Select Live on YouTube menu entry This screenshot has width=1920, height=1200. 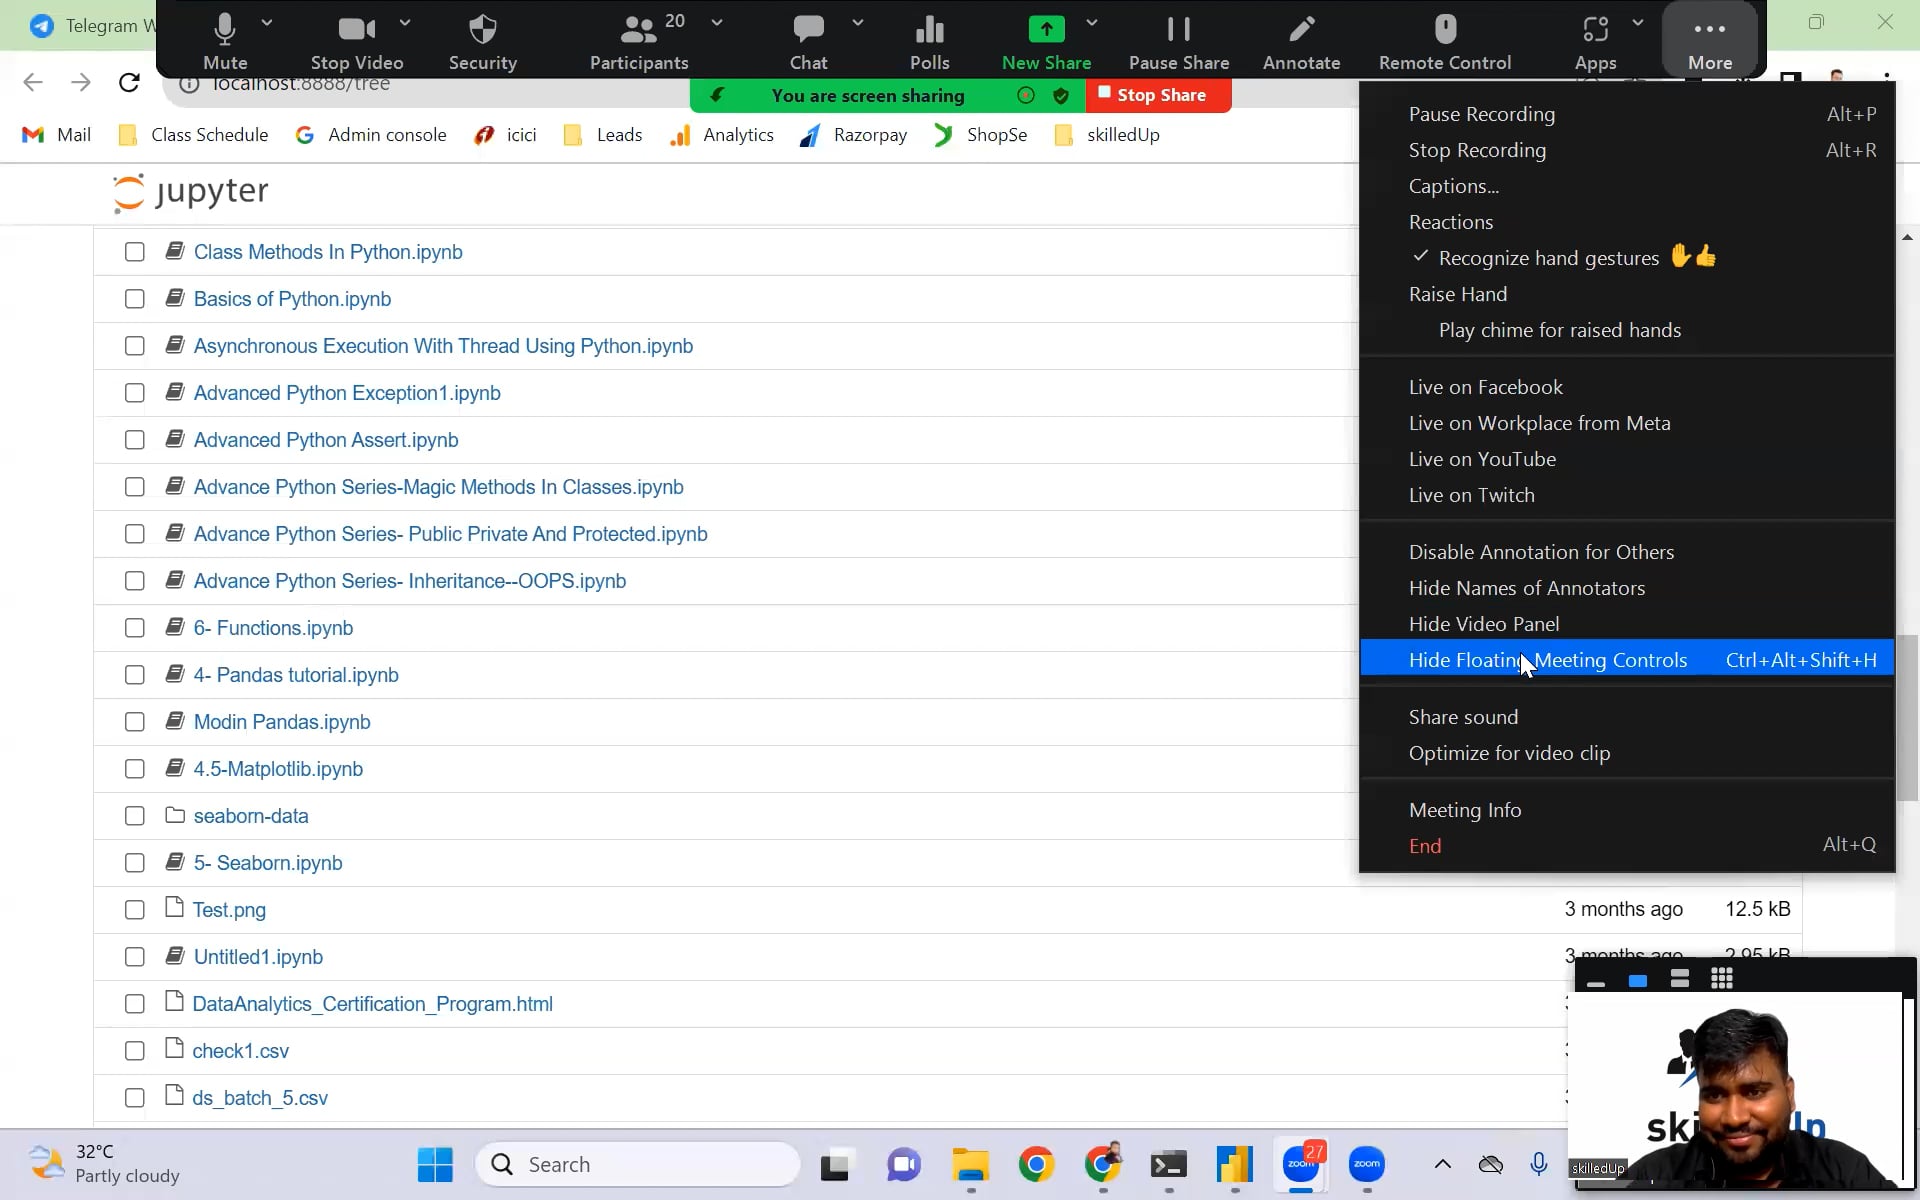point(1627,459)
